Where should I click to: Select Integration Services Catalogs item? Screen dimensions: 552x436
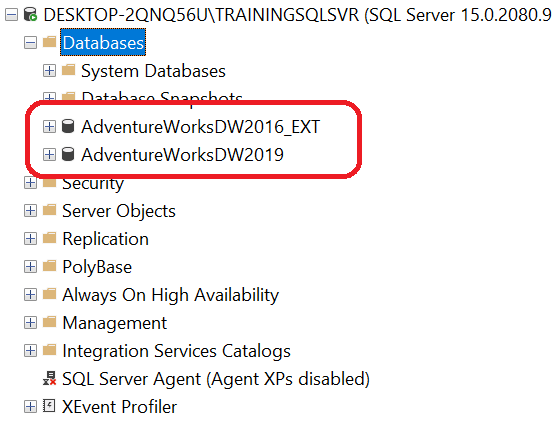(x=176, y=351)
